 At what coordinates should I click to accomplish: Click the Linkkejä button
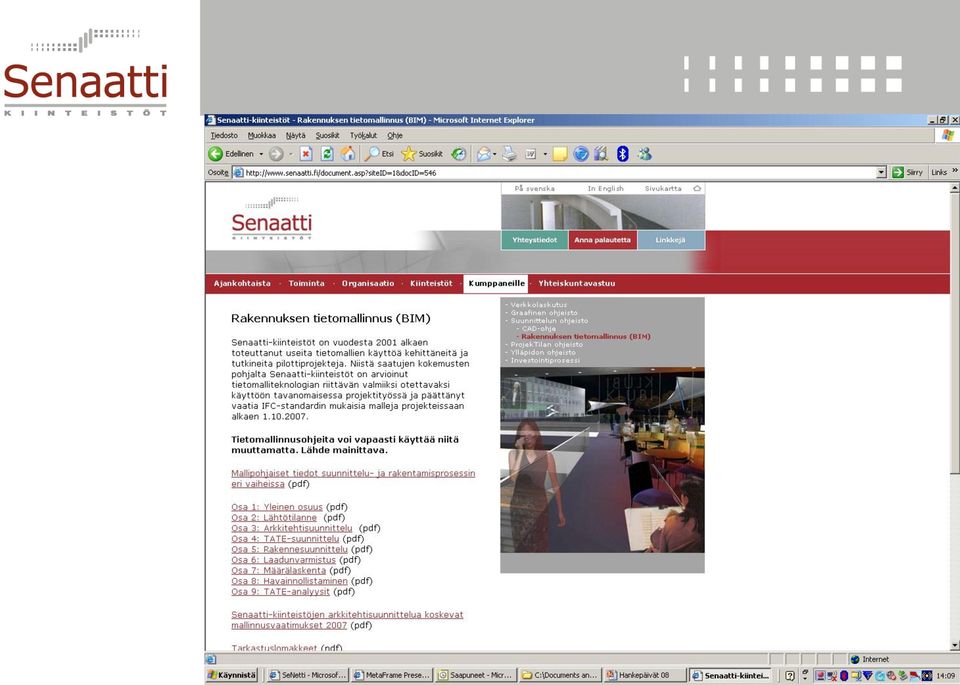[670, 240]
